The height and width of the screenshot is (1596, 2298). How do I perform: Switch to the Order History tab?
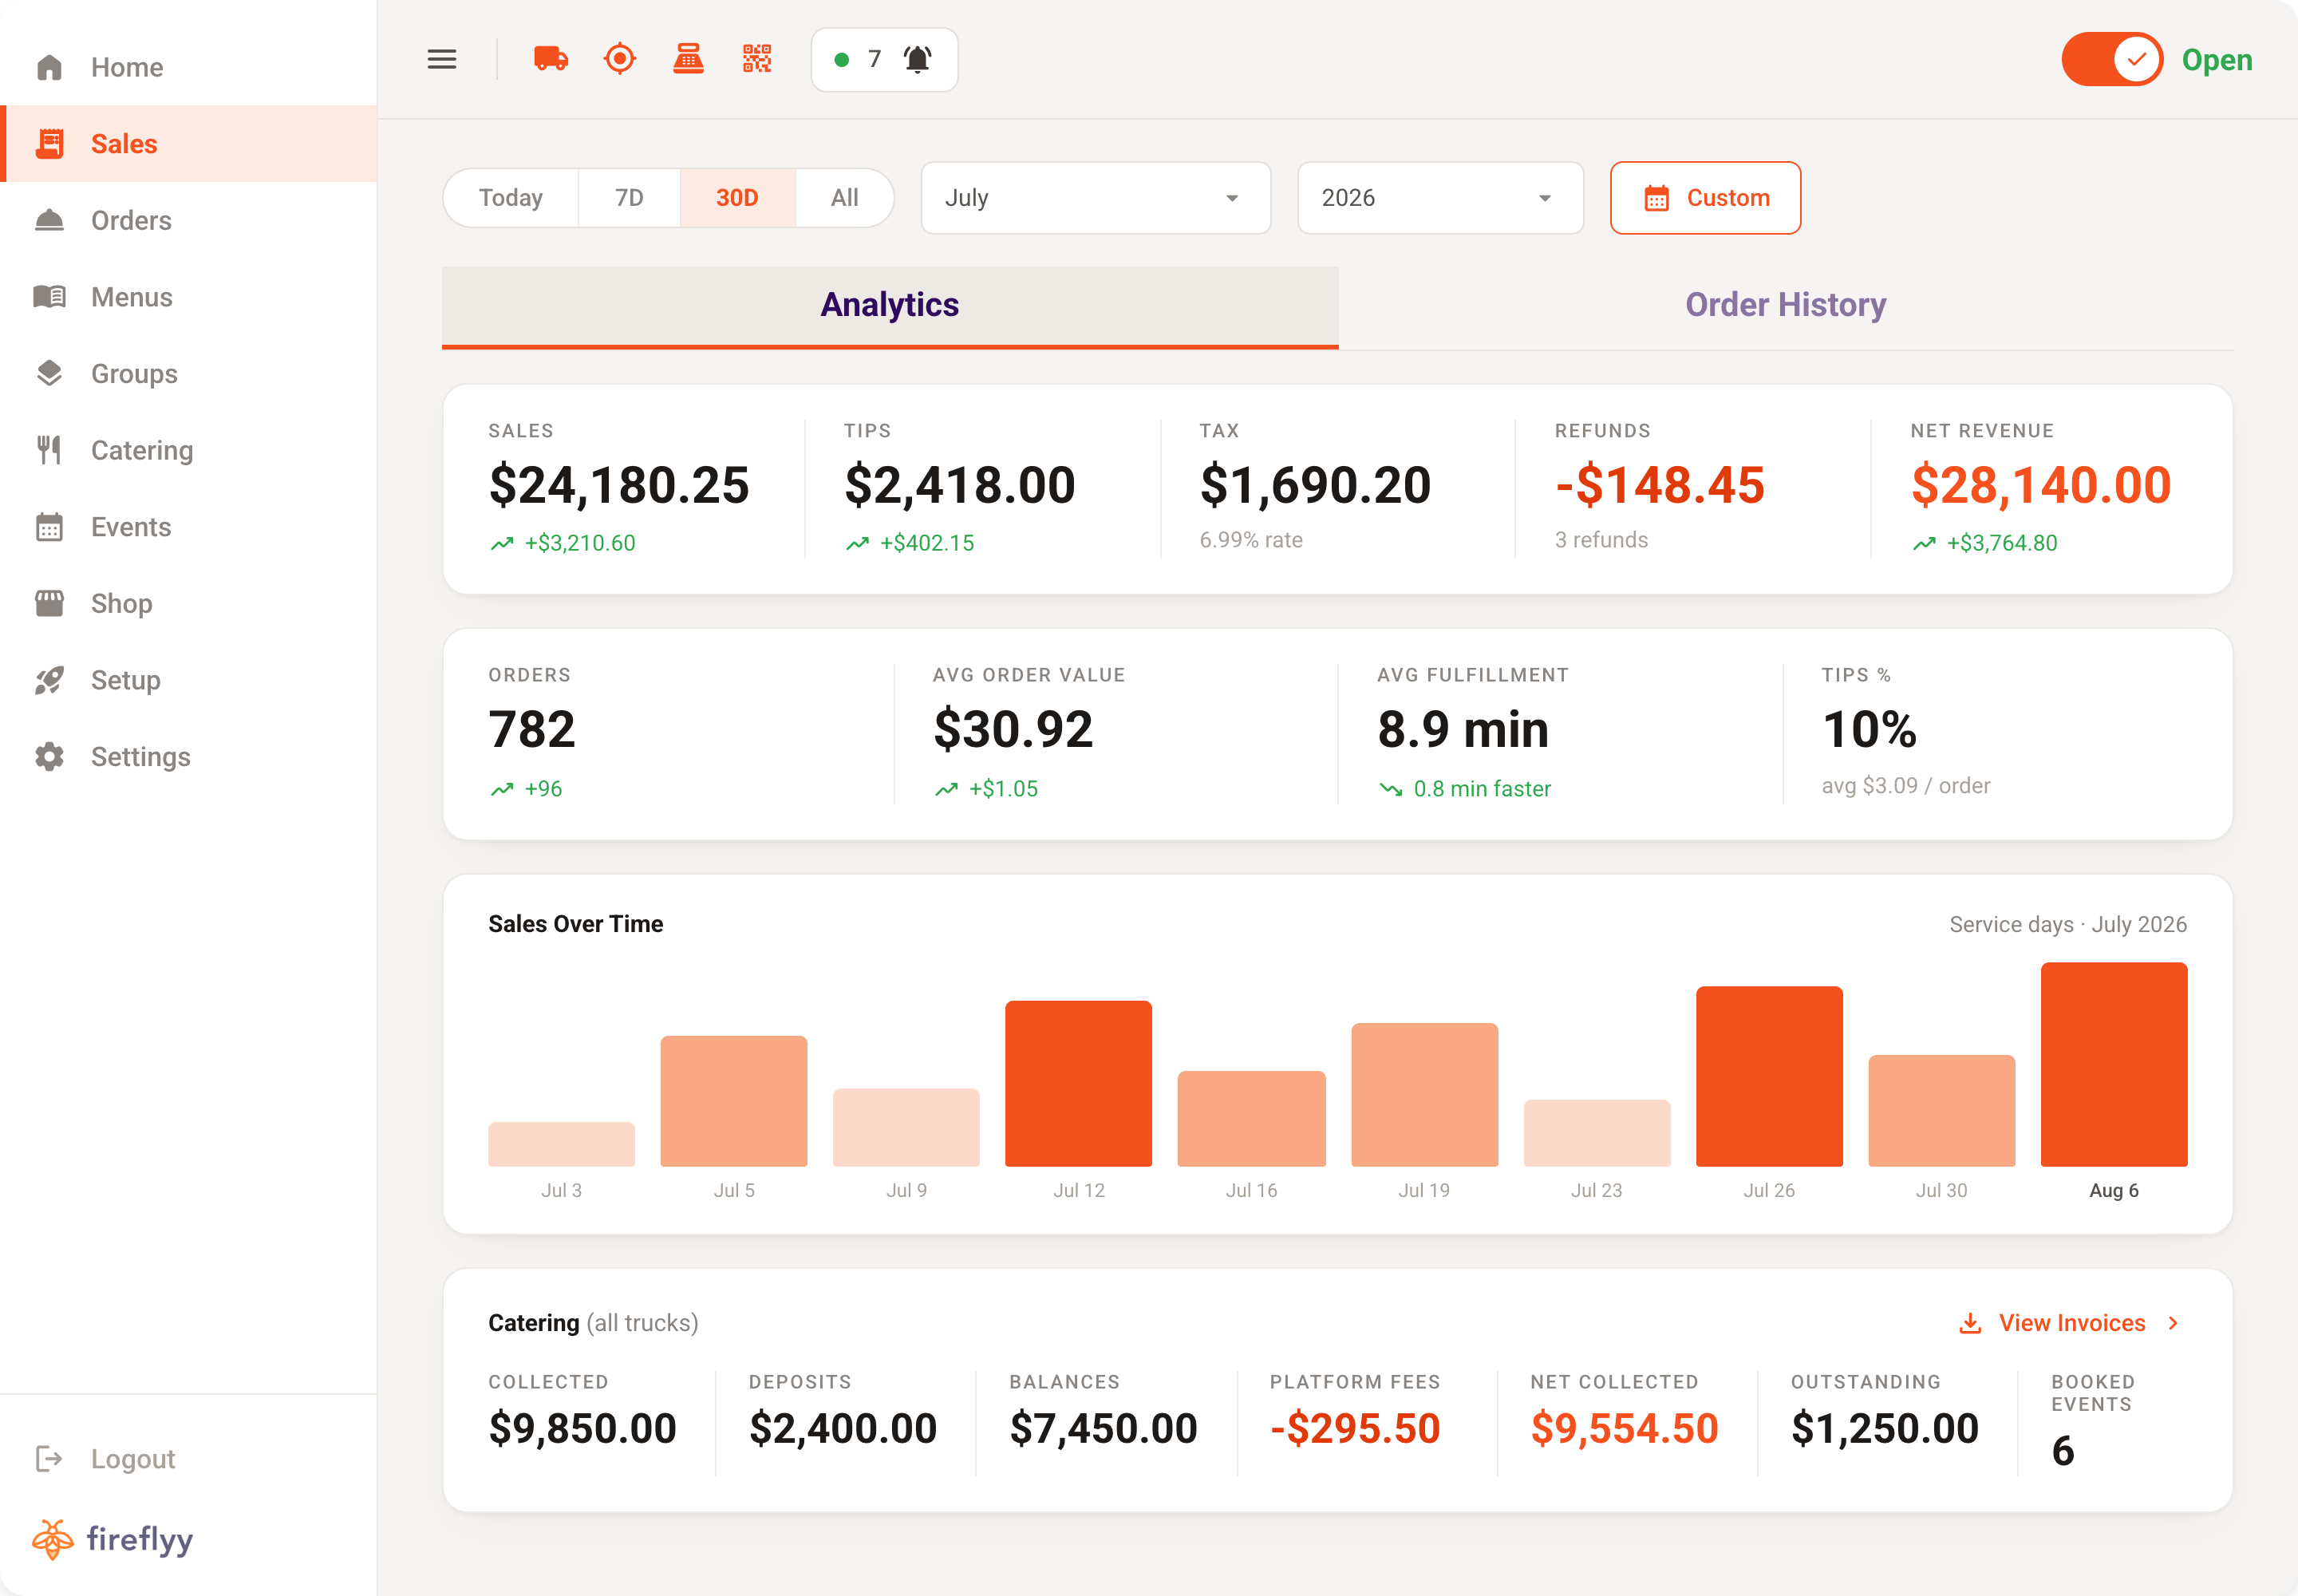tap(1786, 307)
